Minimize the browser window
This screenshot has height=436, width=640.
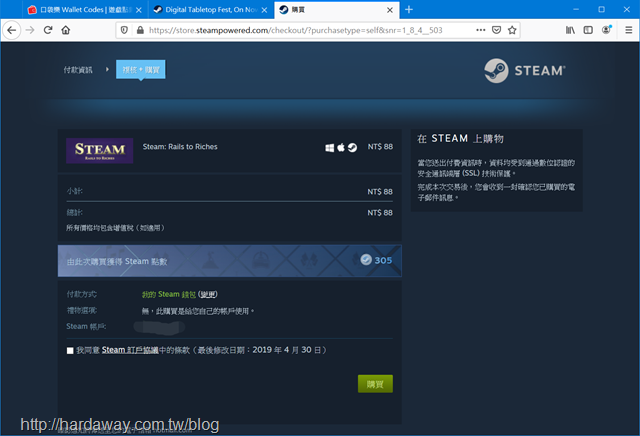click(576, 9)
